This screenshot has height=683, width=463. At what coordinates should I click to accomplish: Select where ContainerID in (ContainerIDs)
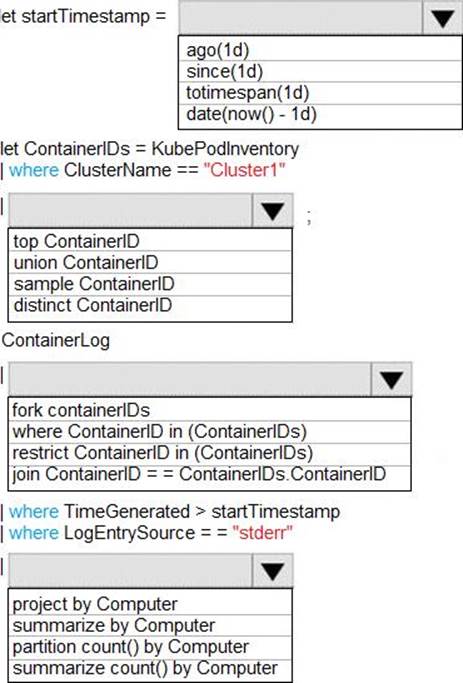[210, 432]
